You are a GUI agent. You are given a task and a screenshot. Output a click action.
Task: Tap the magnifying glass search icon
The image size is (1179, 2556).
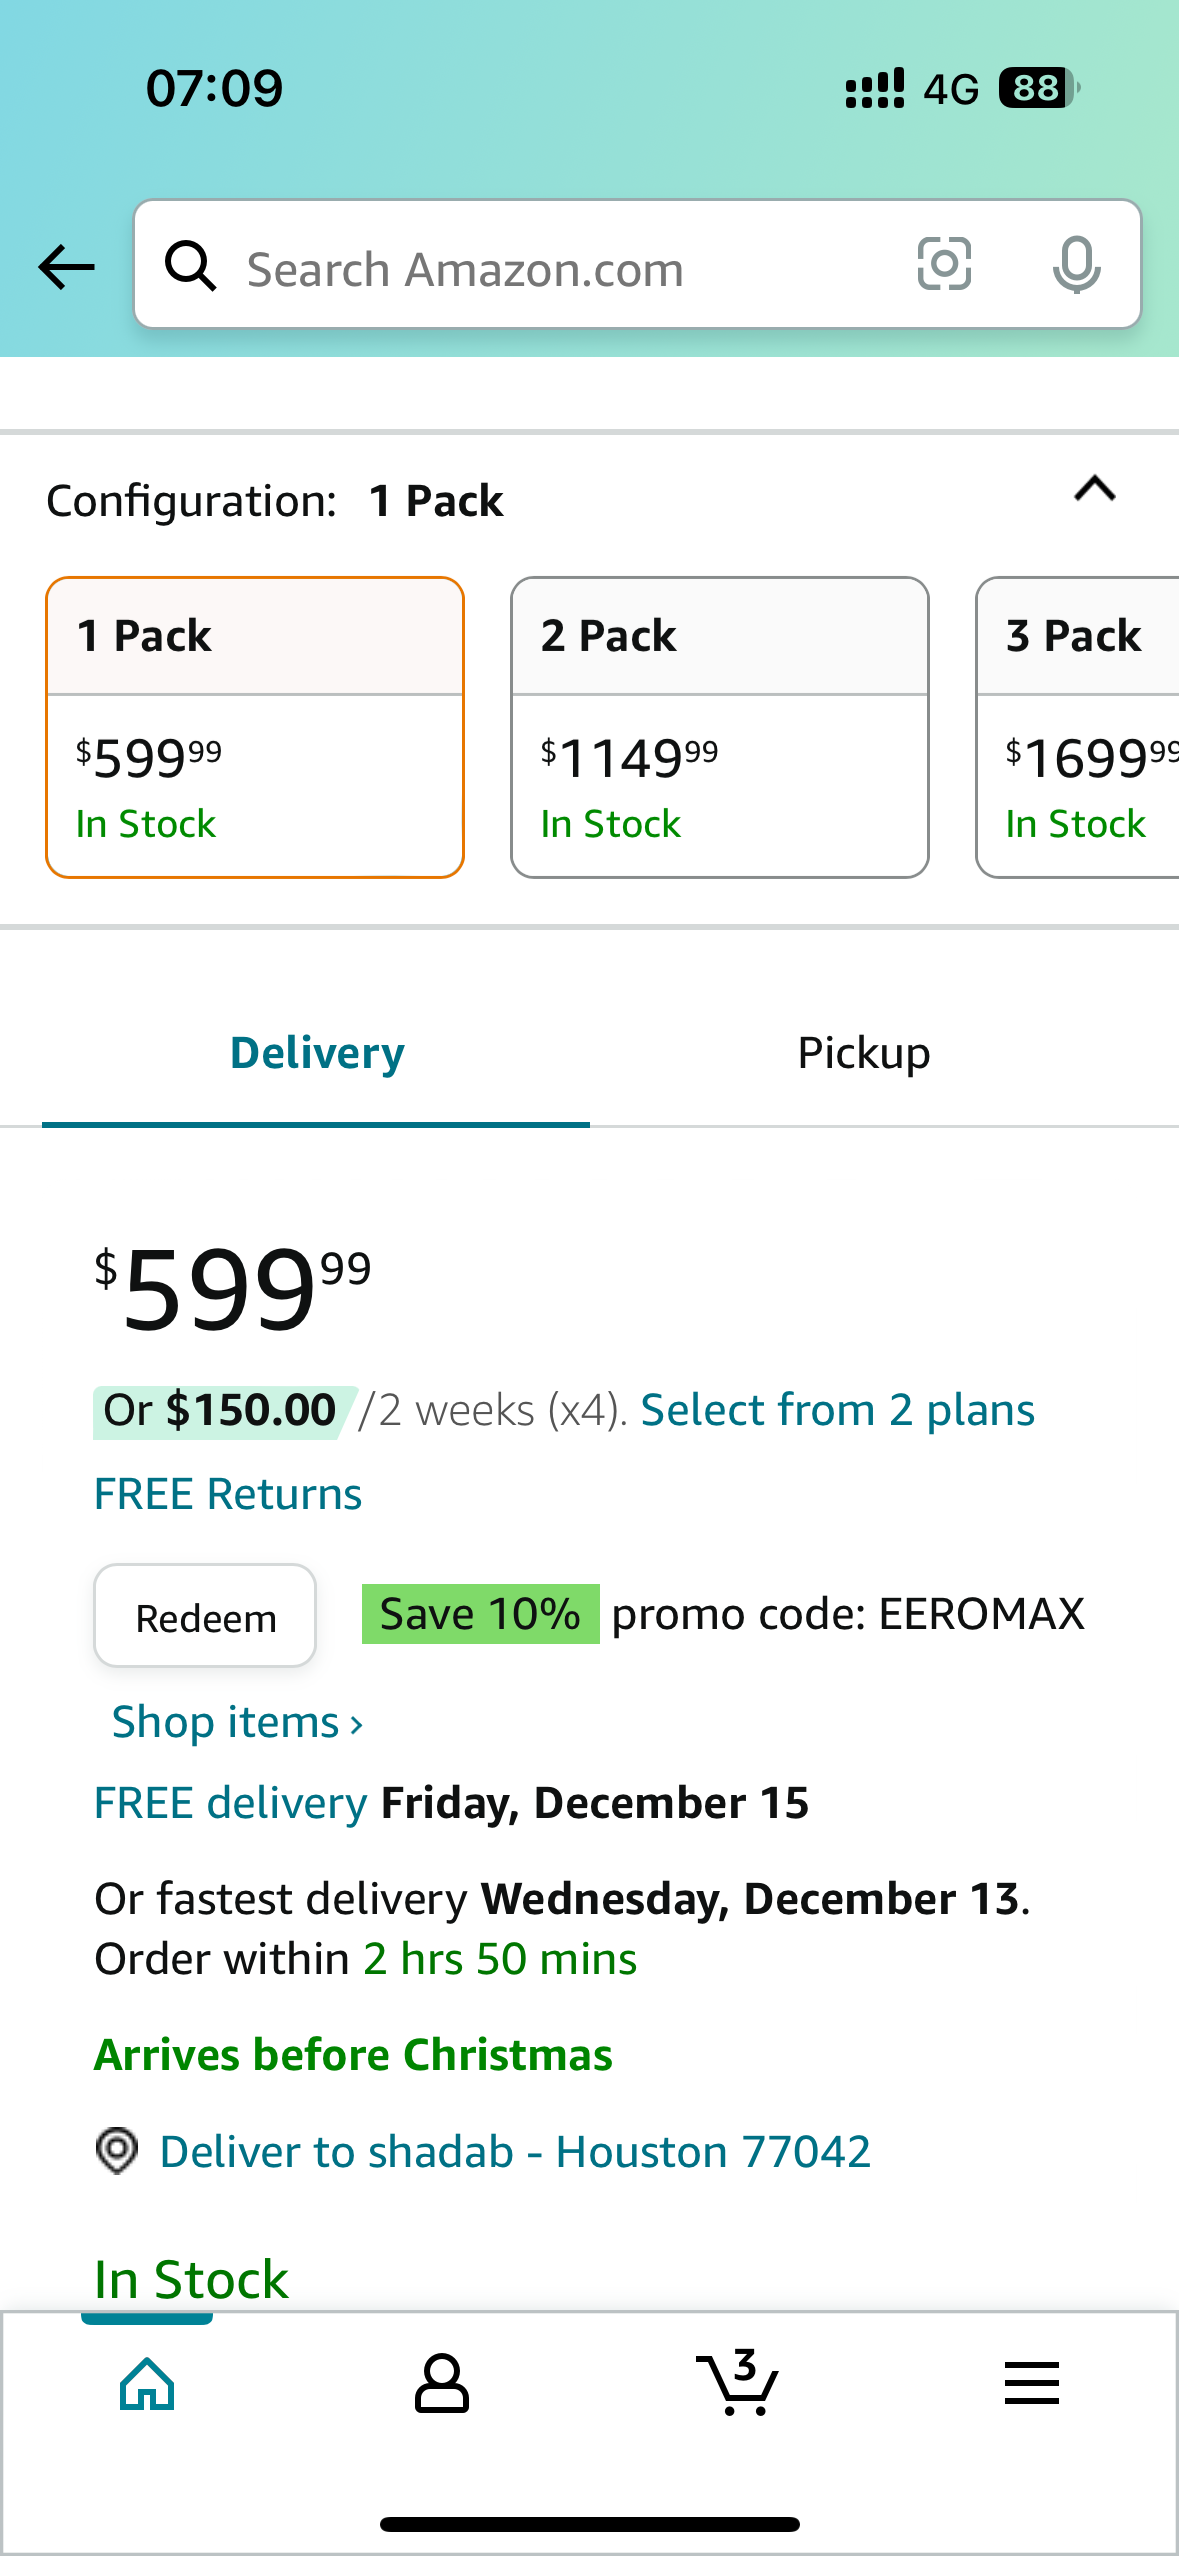(190, 267)
